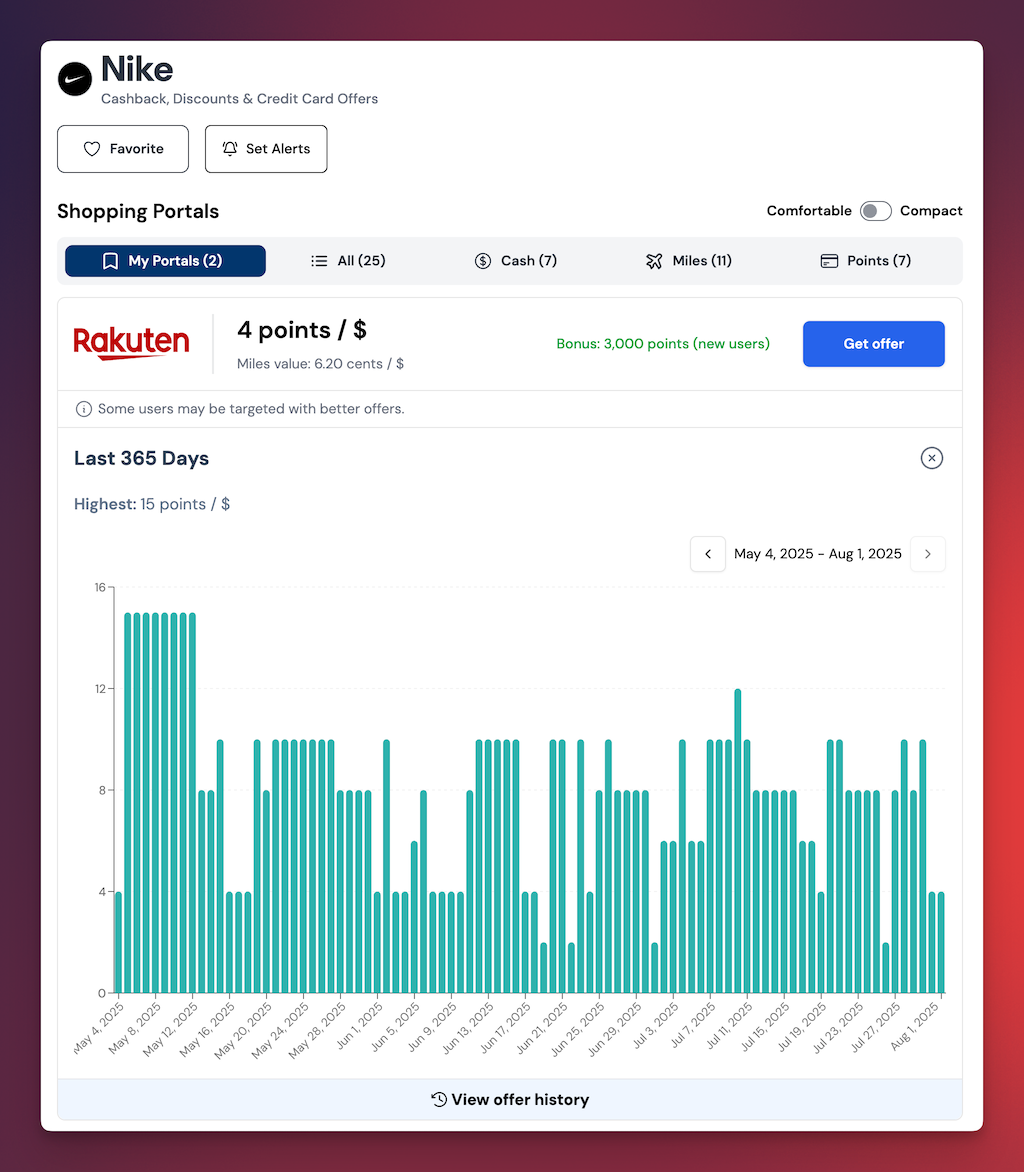Switch to the Cash (7) tab
This screenshot has height=1172, width=1024.
point(516,261)
